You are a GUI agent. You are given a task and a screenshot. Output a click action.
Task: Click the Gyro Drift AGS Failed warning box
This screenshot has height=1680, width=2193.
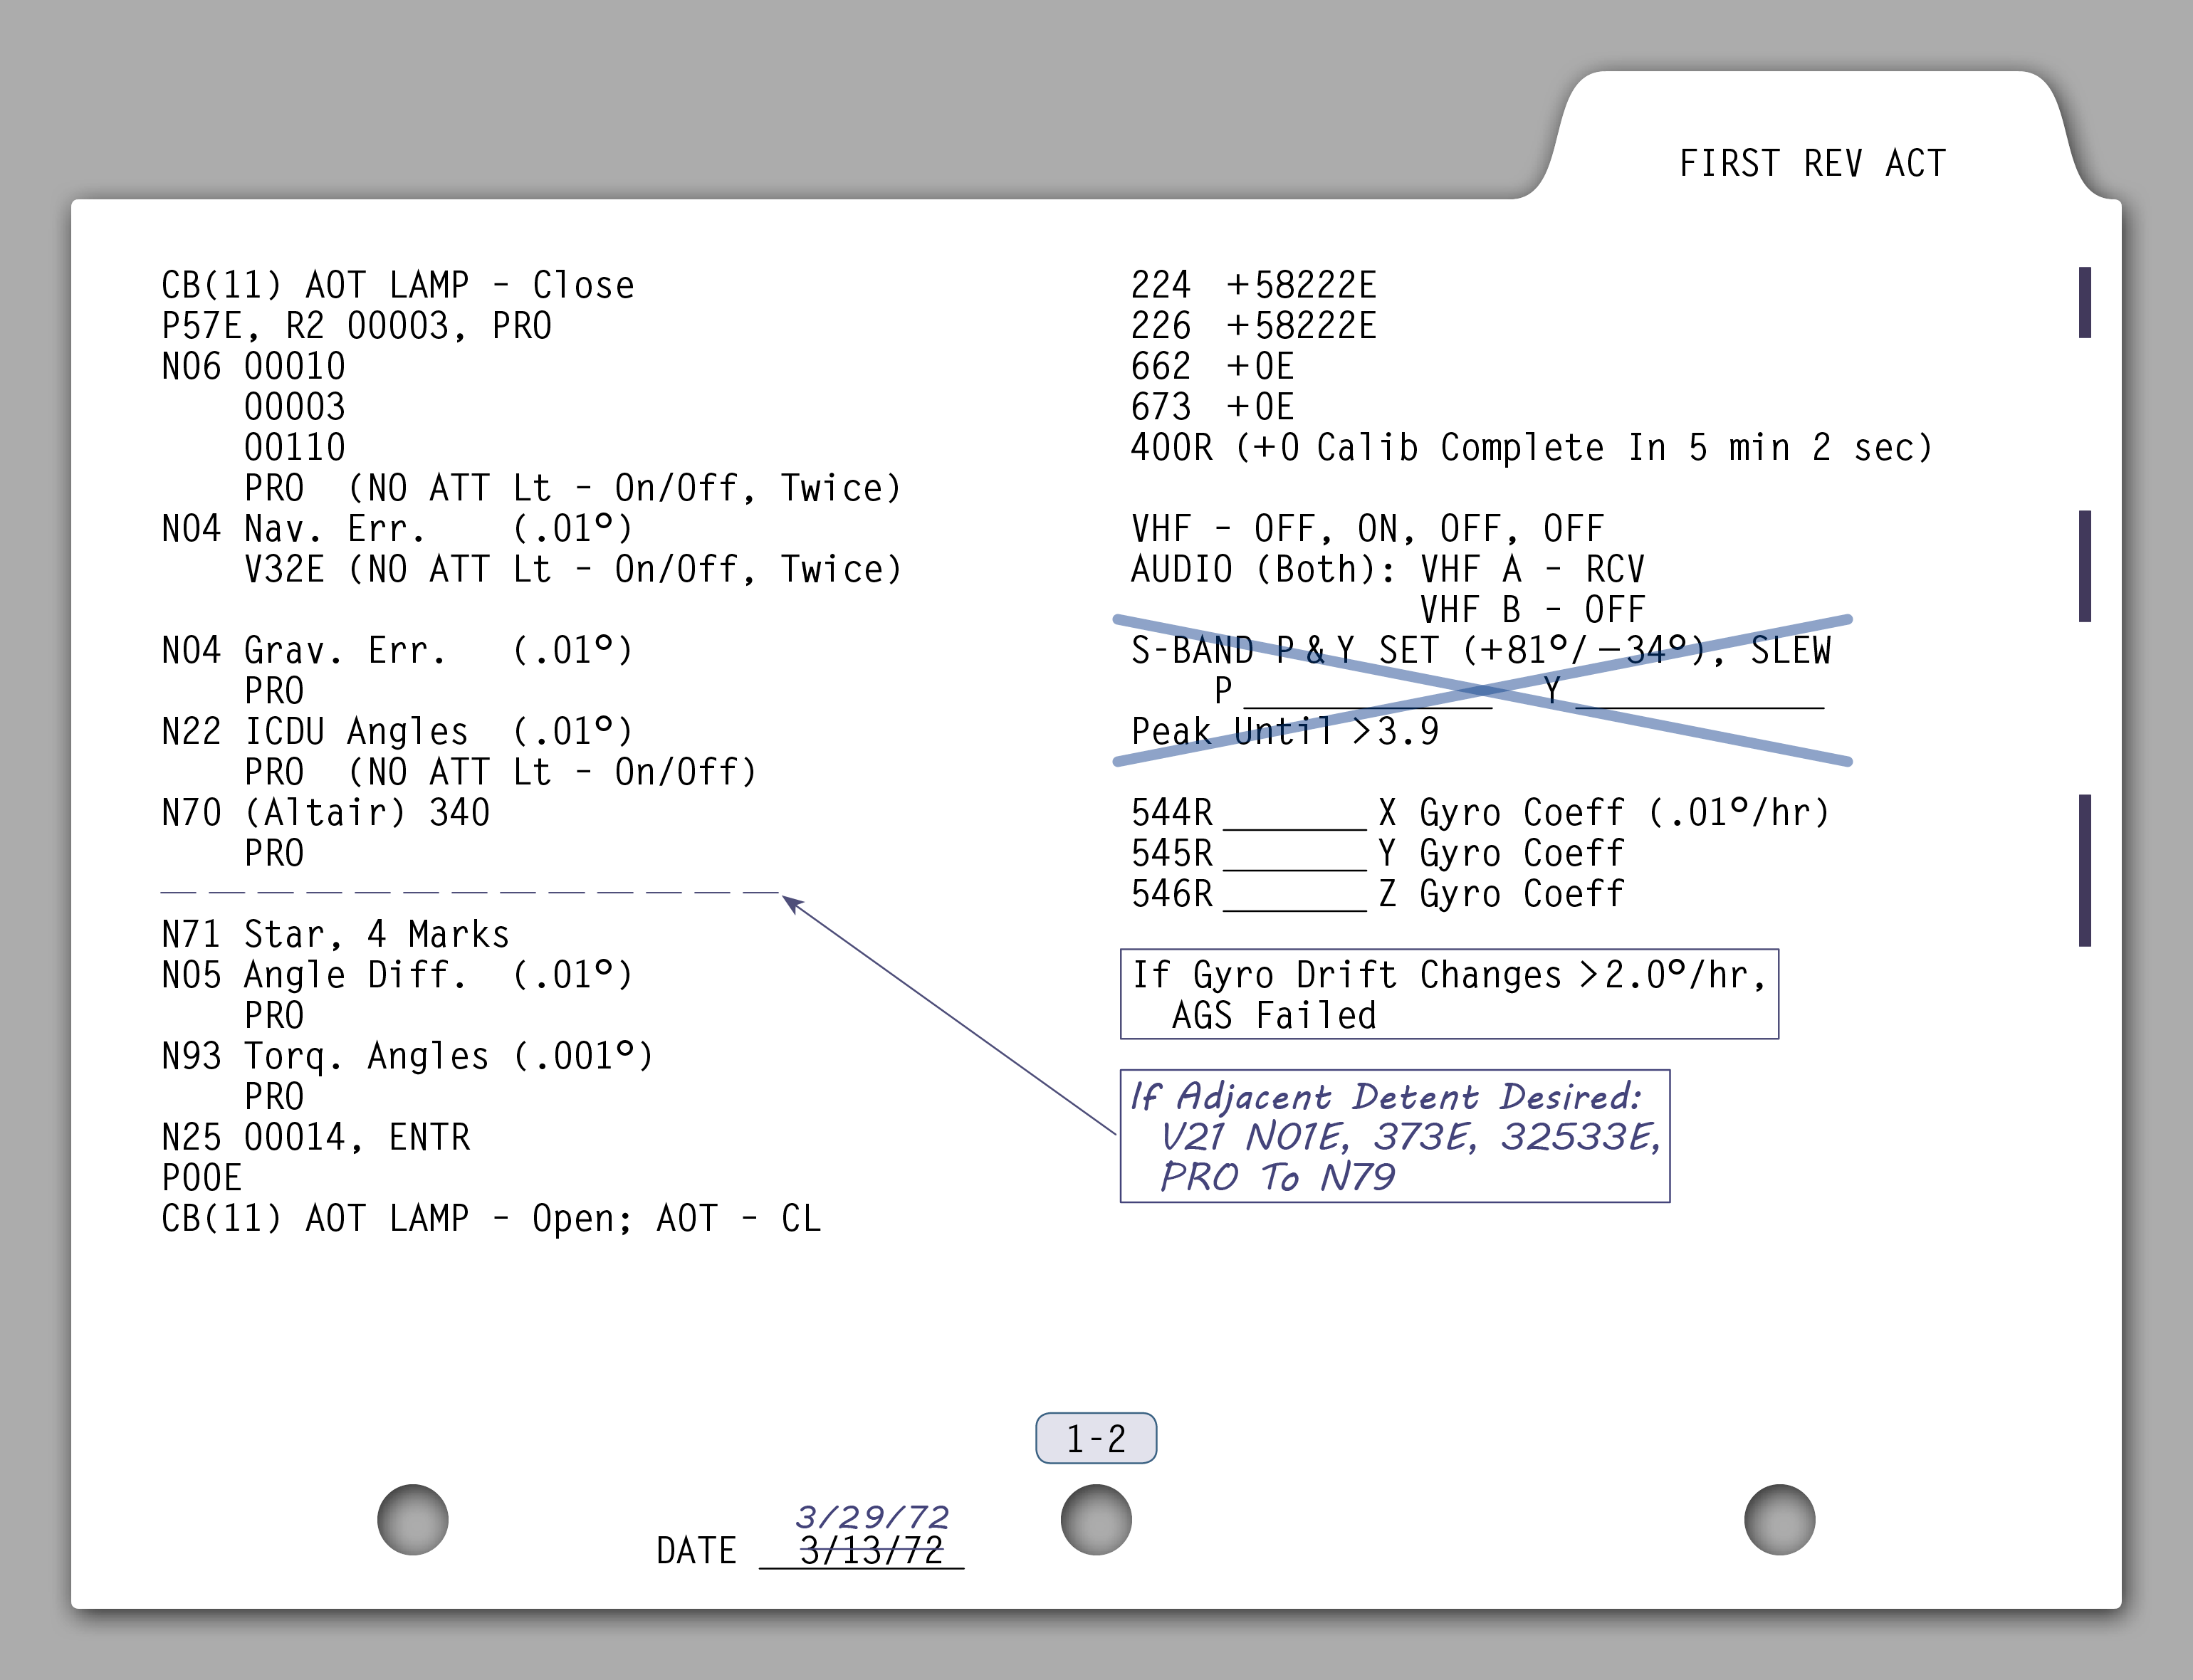point(1448,994)
